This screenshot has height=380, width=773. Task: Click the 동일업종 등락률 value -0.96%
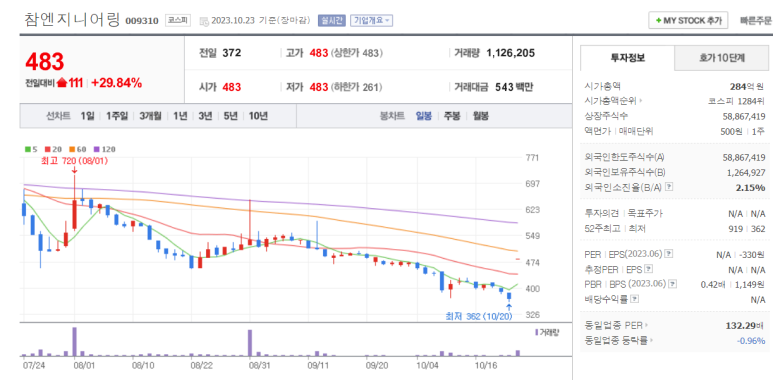(x=751, y=341)
